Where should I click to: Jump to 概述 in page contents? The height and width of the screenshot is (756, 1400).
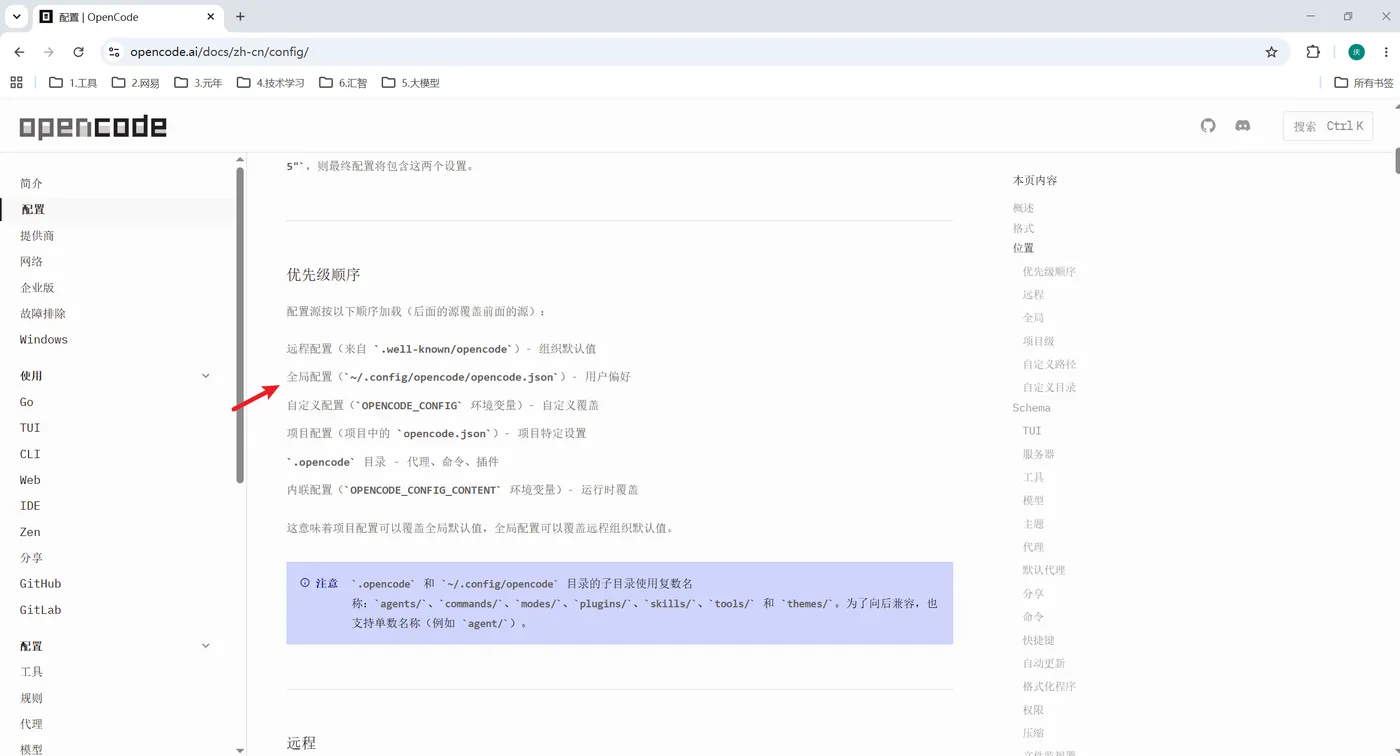click(x=1023, y=208)
